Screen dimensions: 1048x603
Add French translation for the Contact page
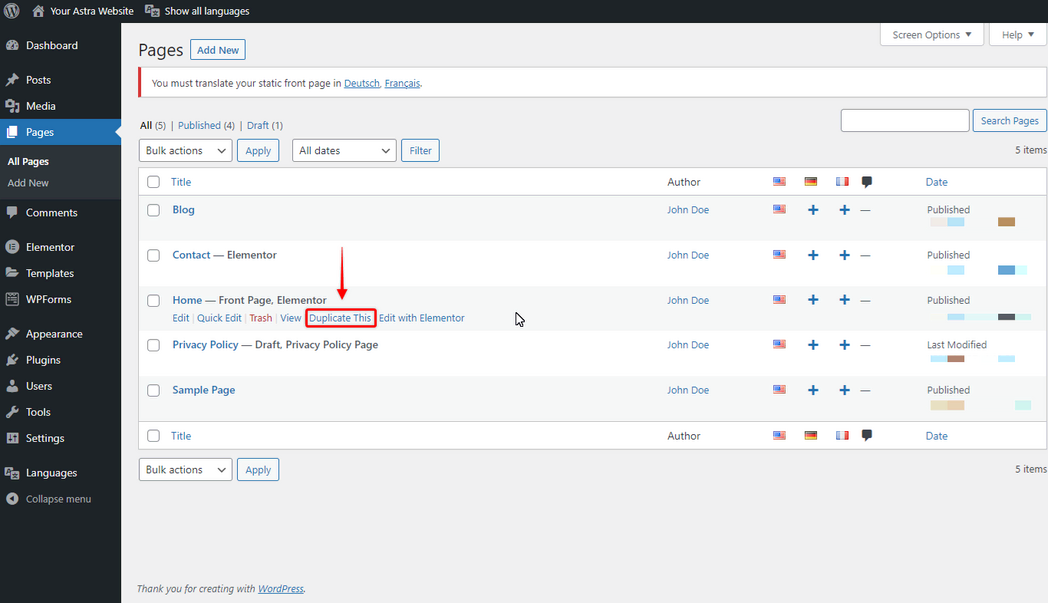[x=844, y=255]
